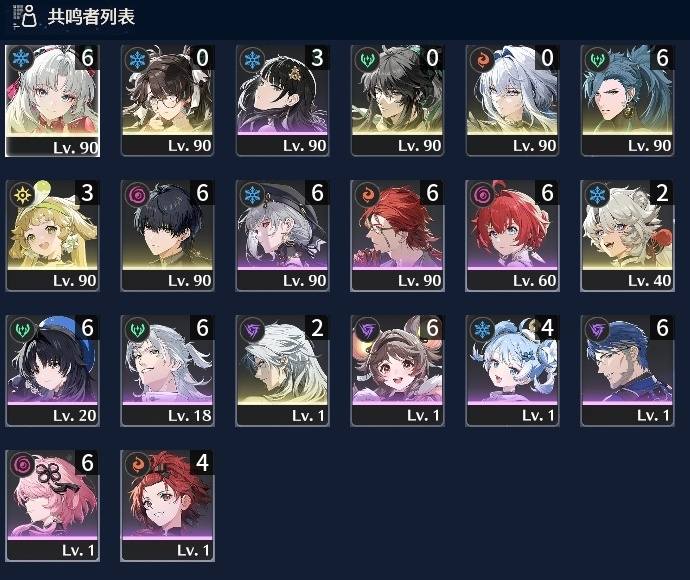Click the 共鸣者列表 title text
The image size is (690, 580).
point(91,17)
